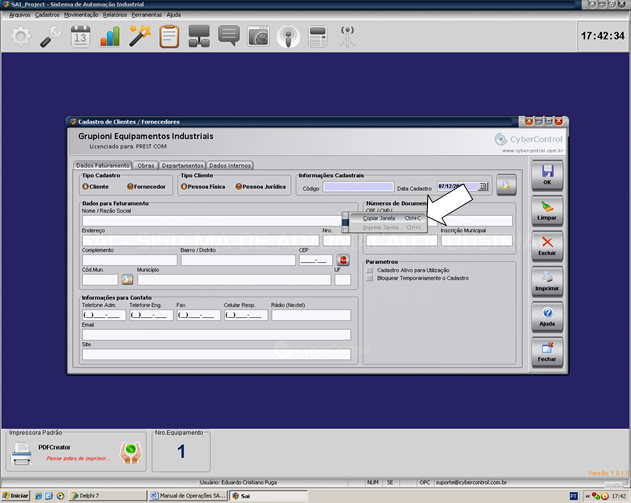
Task: Click the Imprimir printer button
Action: click(x=547, y=282)
